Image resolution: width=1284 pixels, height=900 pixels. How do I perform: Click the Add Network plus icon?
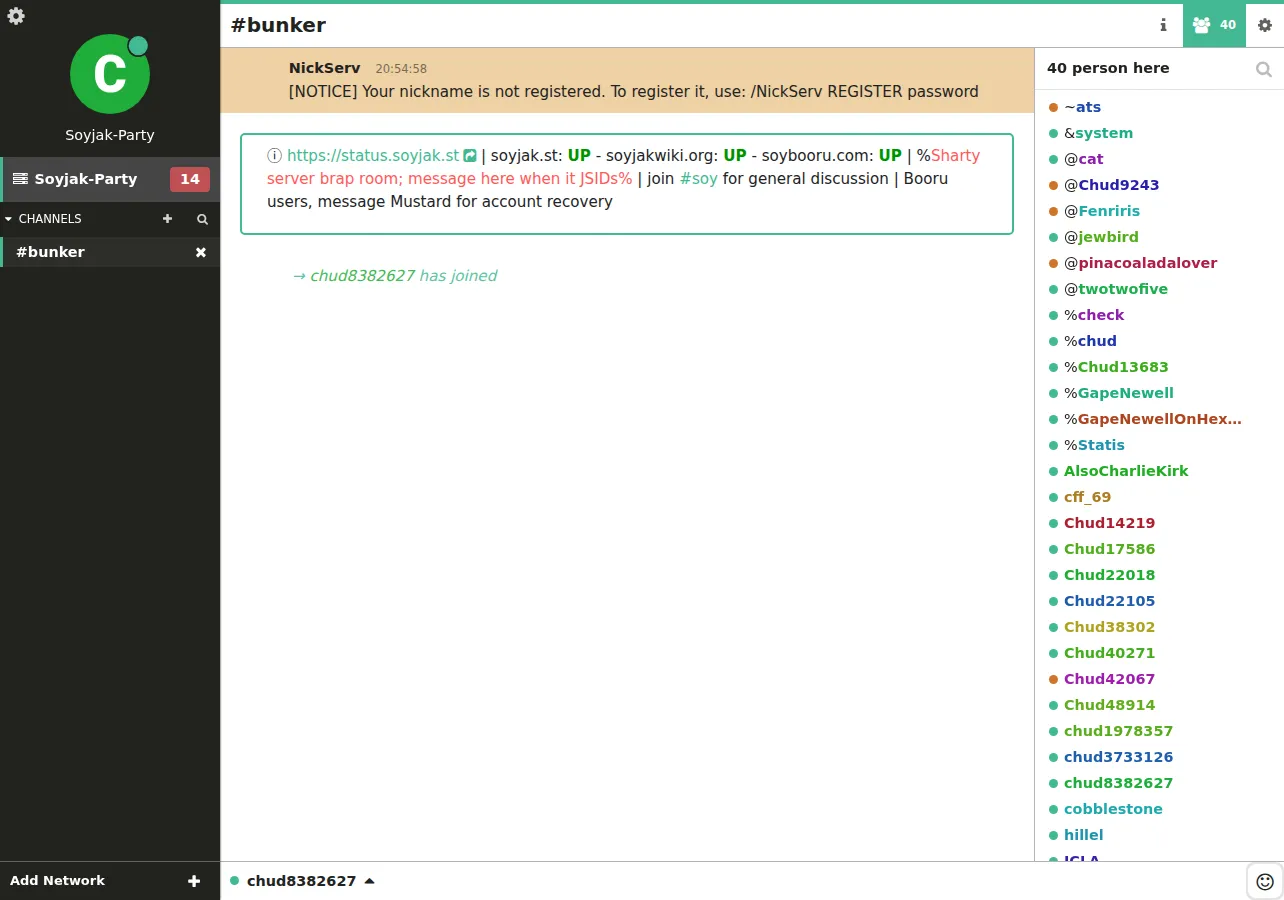click(194, 881)
